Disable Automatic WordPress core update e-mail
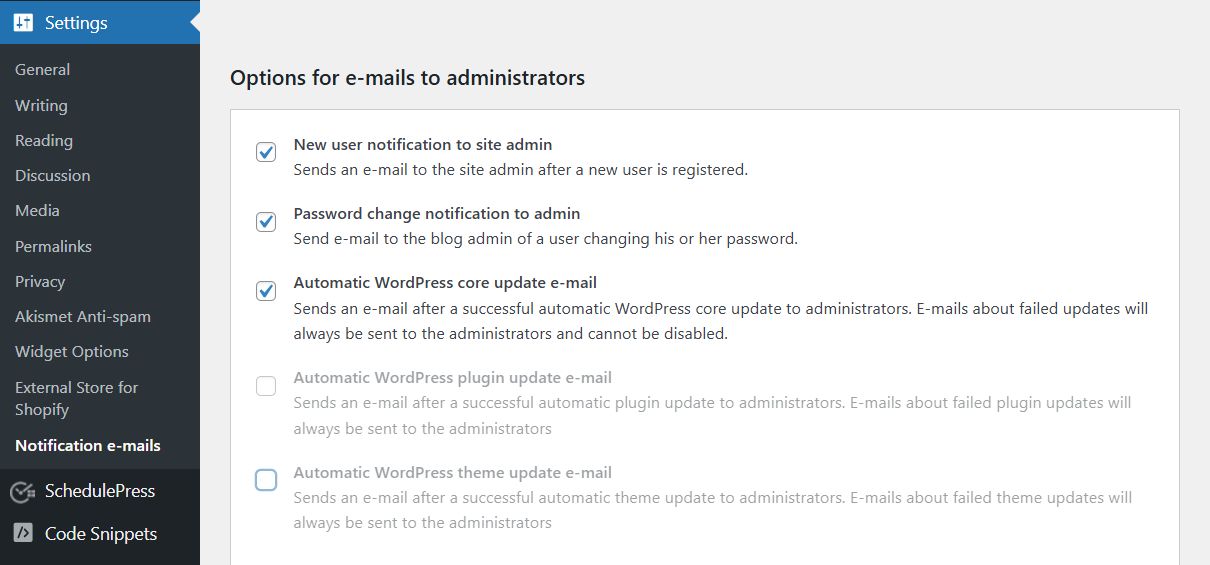This screenshot has height=565, width=1210. [x=266, y=291]
